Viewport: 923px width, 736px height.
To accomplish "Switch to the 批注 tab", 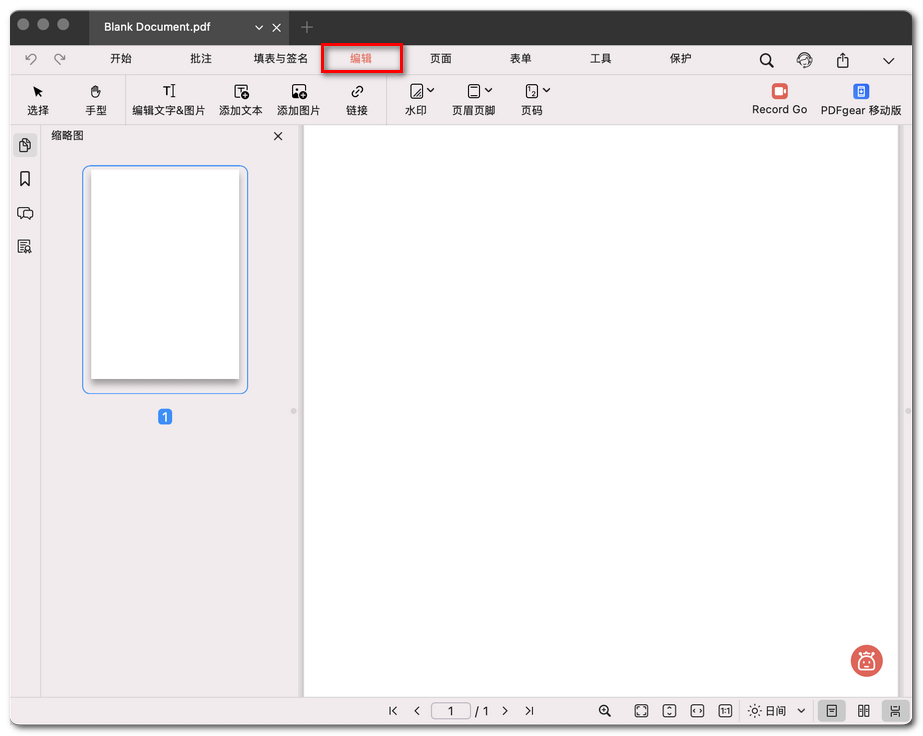I will point(201,59).
